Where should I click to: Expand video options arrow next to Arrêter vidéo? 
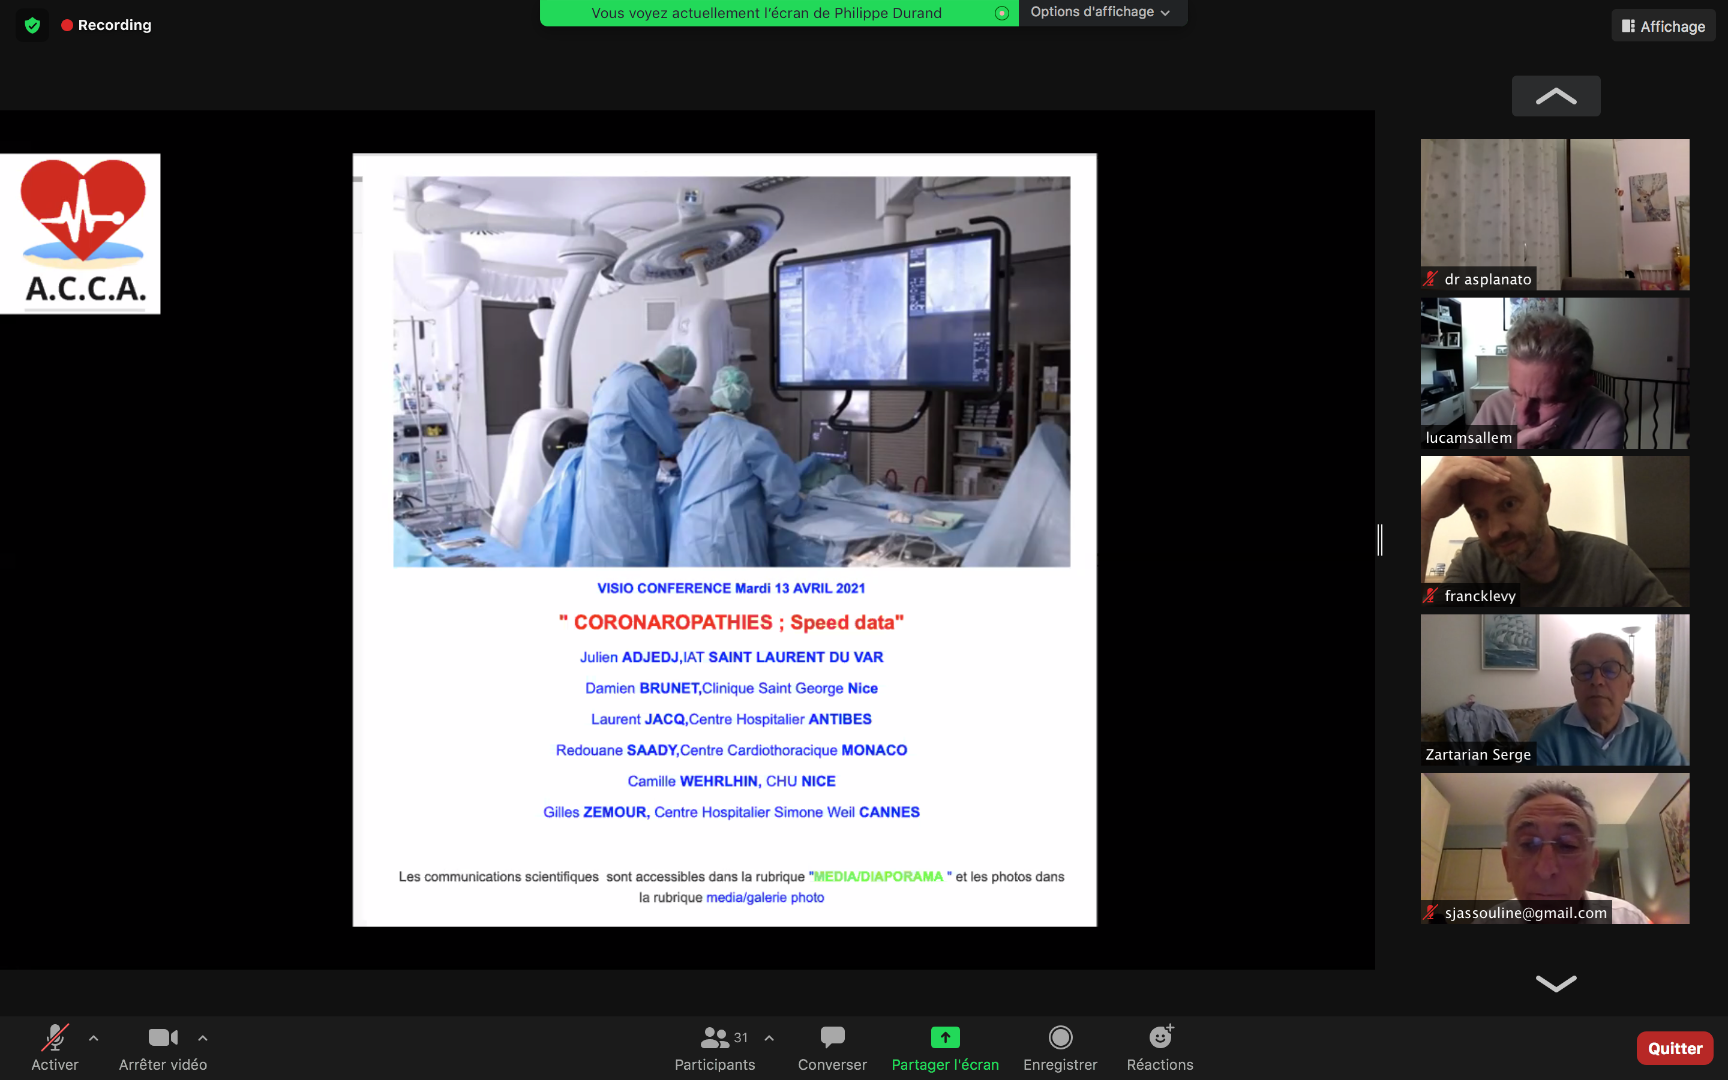(x=203, y=1038)
